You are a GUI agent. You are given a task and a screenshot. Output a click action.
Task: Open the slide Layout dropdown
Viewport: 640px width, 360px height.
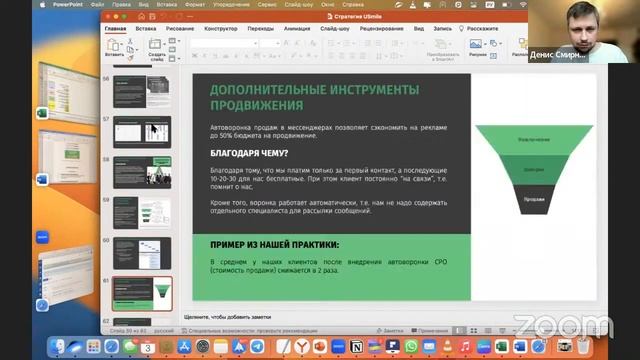pos(174,41)
